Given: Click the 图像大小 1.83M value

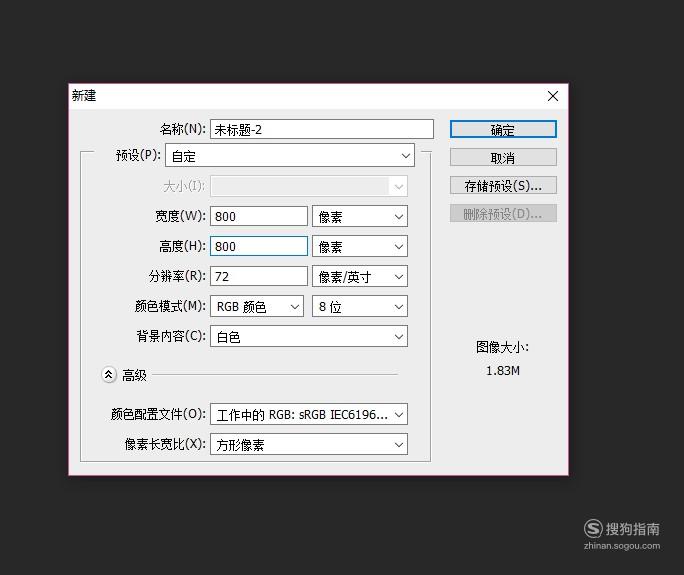Looking at the screenshot, I should pyautogui.click(x=503, y=371).
